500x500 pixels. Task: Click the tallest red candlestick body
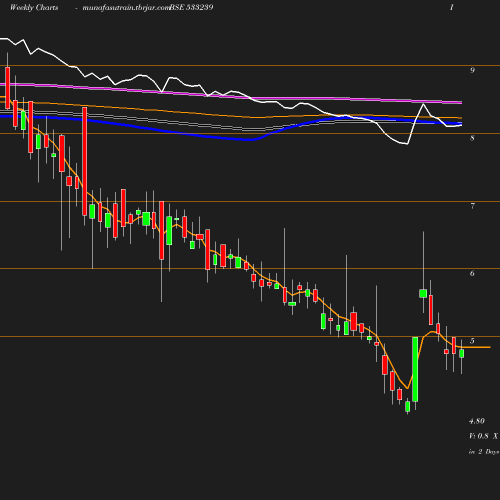(x=85, y=161)
